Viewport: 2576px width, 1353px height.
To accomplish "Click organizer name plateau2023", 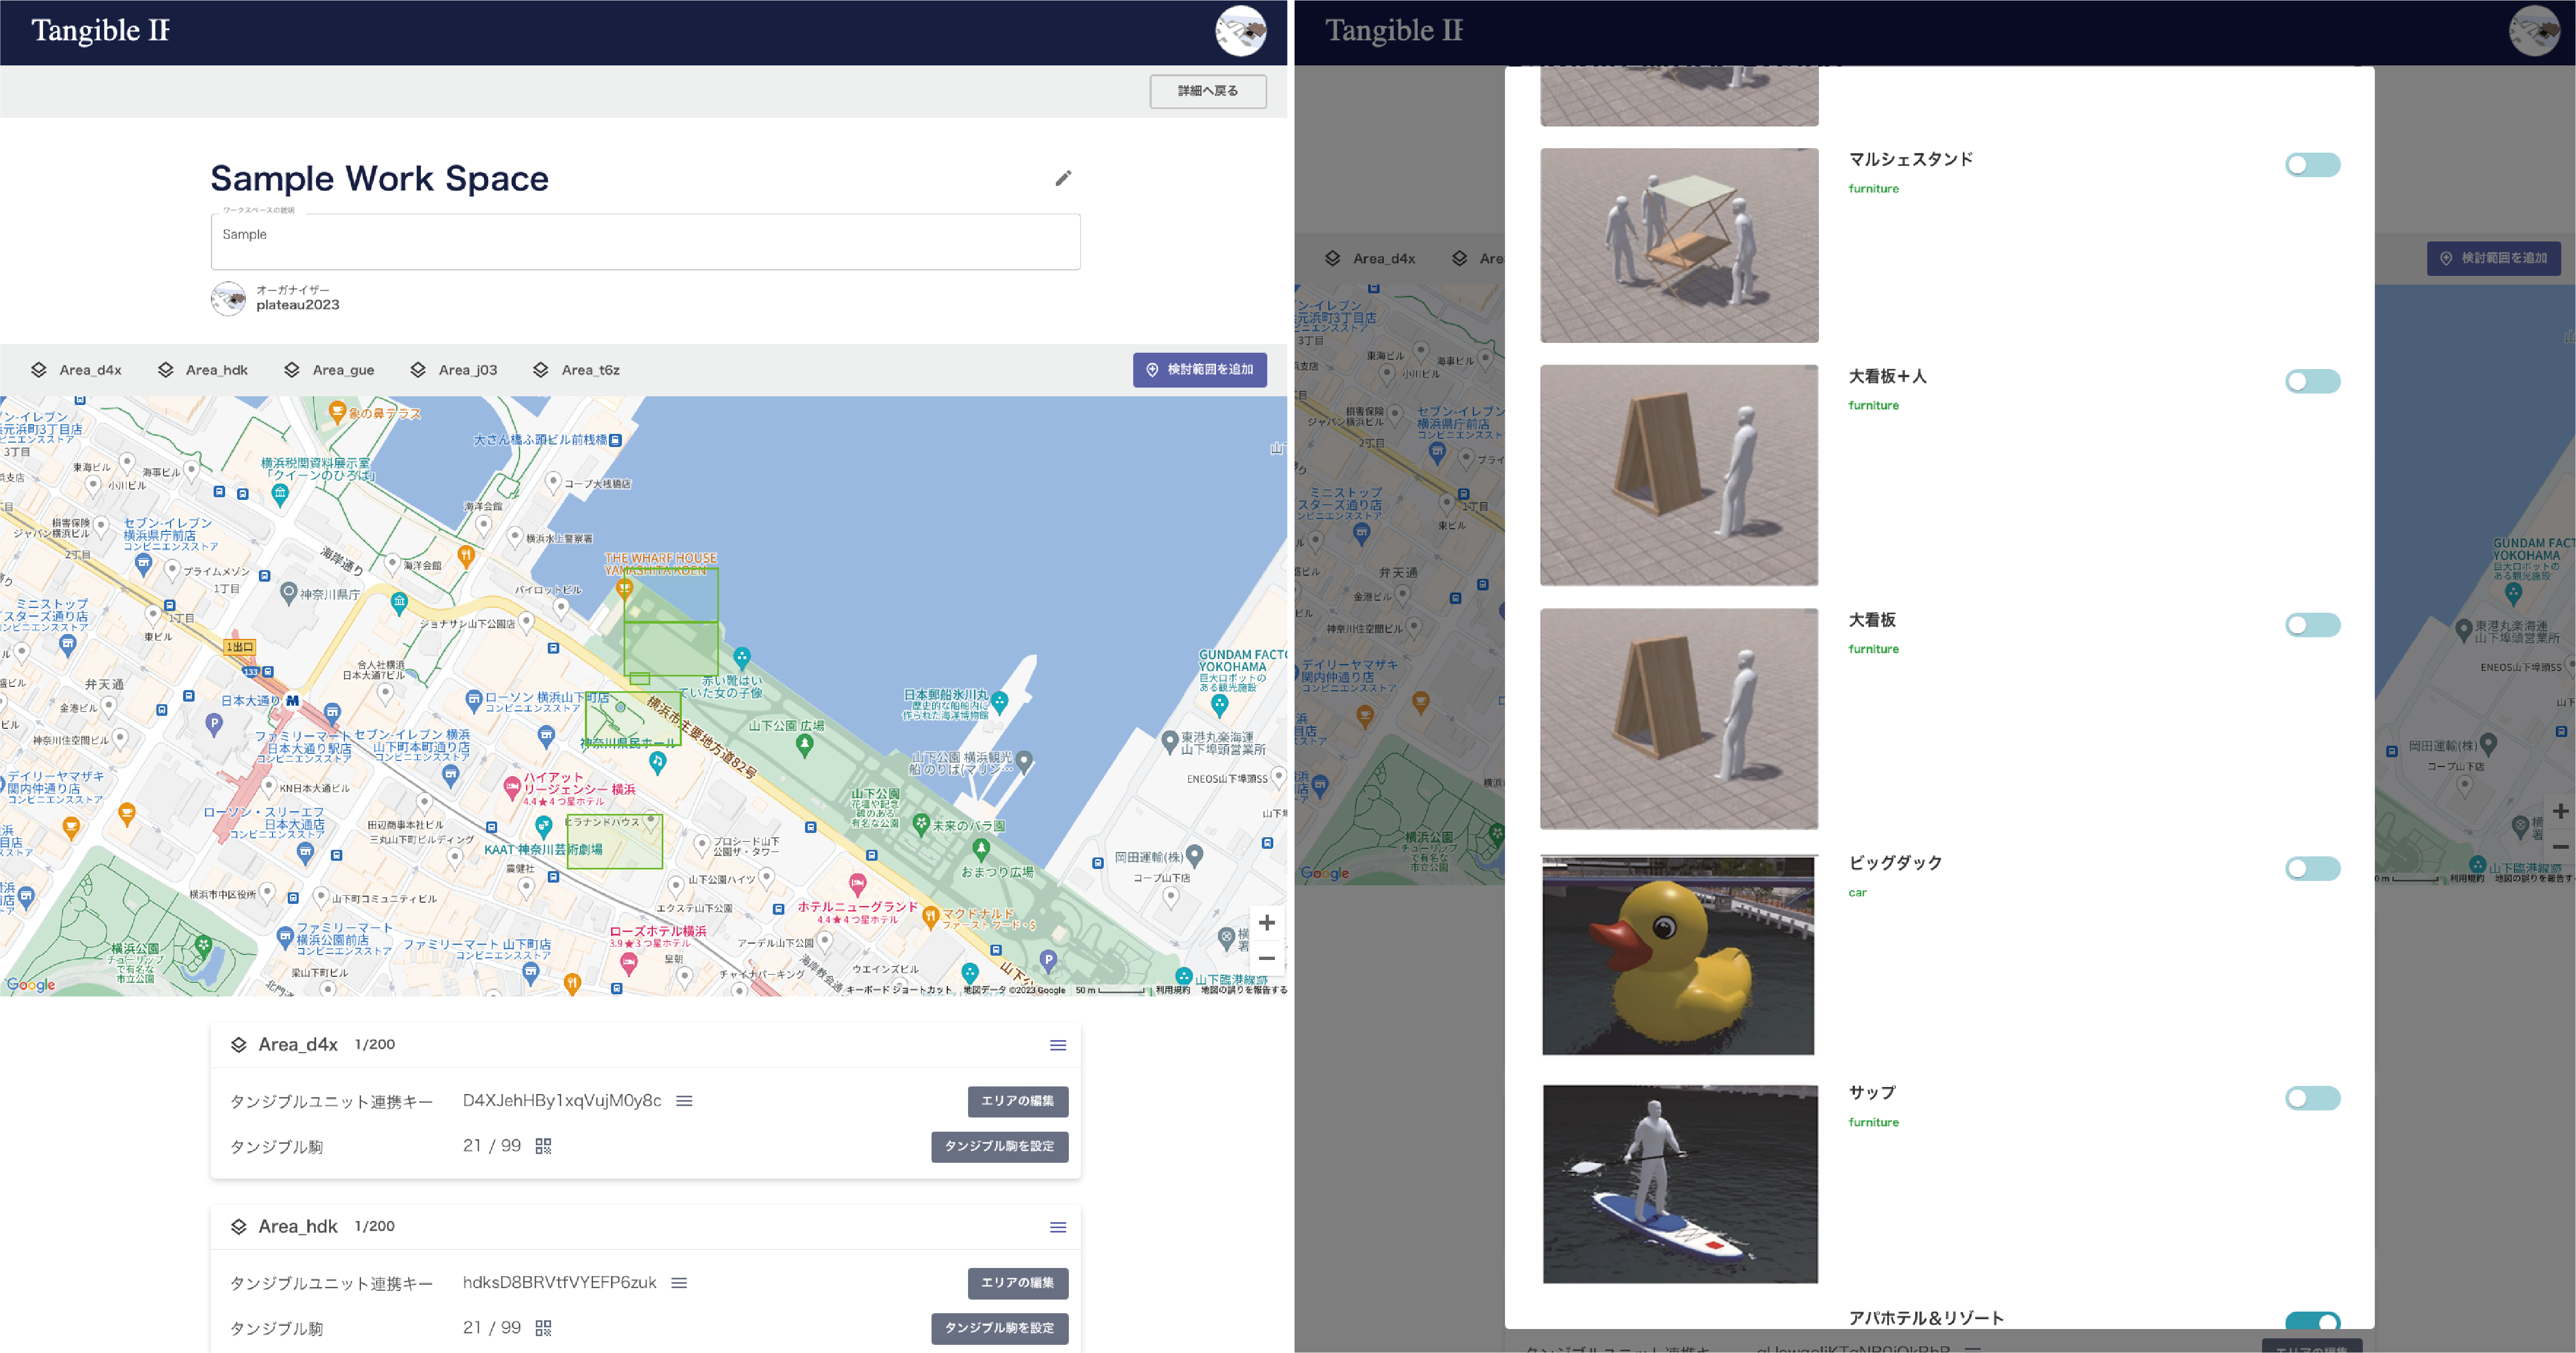I will tap(297, 305).
